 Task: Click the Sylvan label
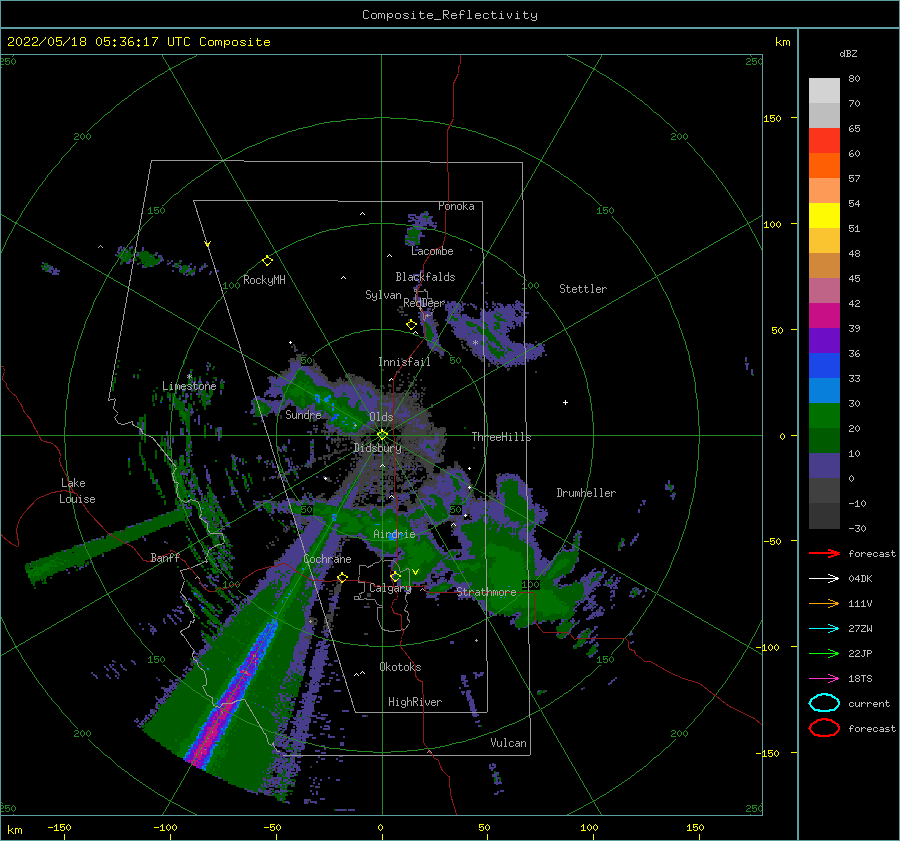pyautogui.click(x=383, y=295)
